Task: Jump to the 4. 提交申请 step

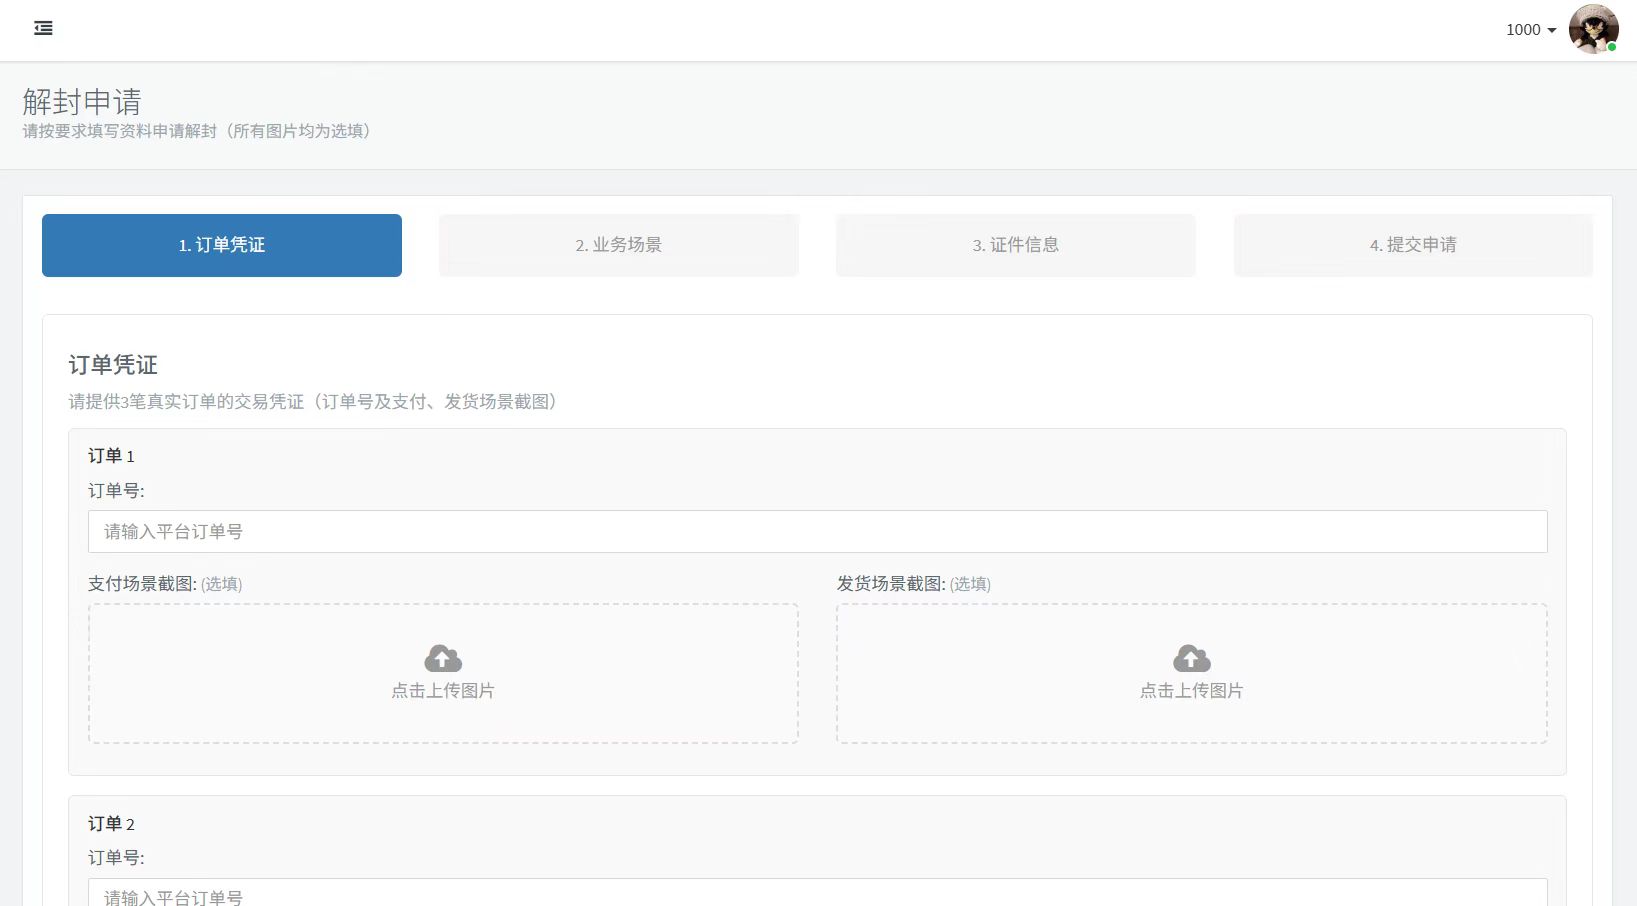Action: click(x=1412, y=245)
